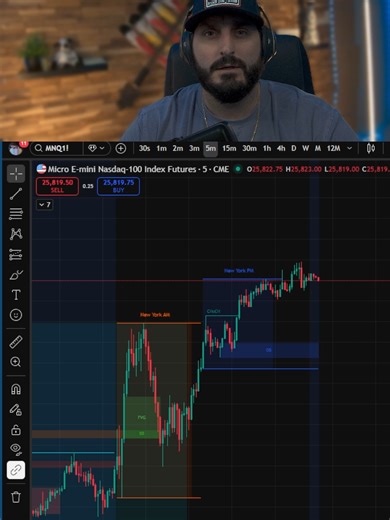Image resolution: width=390 pixels, height=520 pixels.
Task: Toggle lock all drawings
Action: pyautogui.click(x=16, y=430)
